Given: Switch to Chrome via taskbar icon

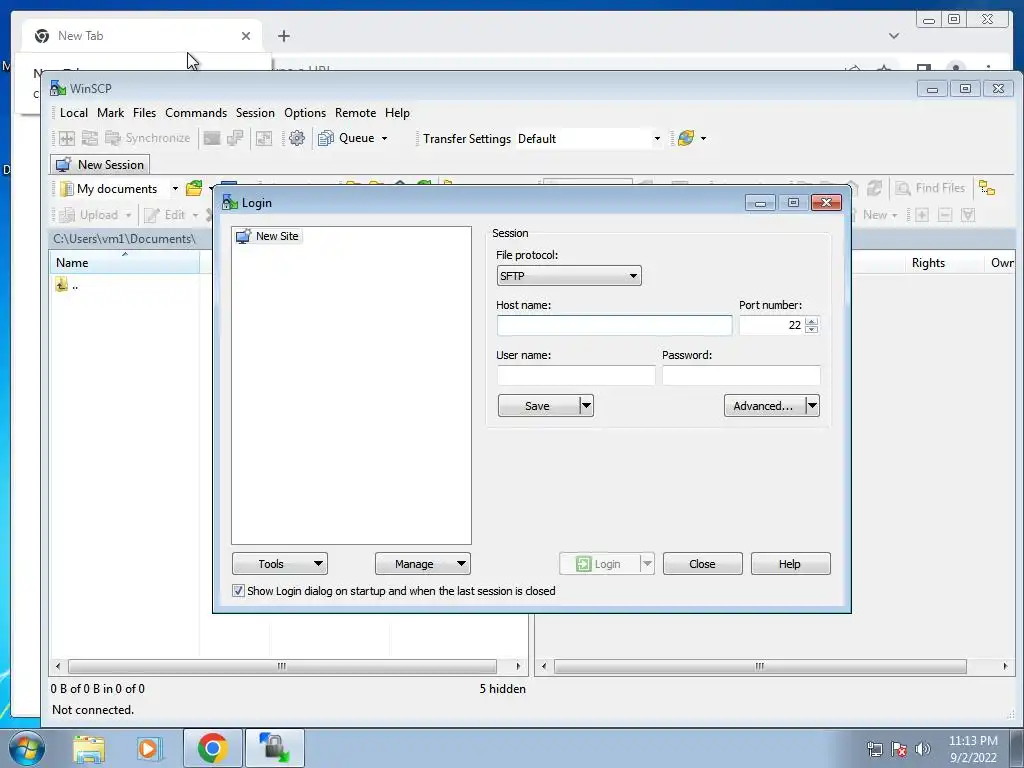Looking at the screenshot, I should coord(212,748).
